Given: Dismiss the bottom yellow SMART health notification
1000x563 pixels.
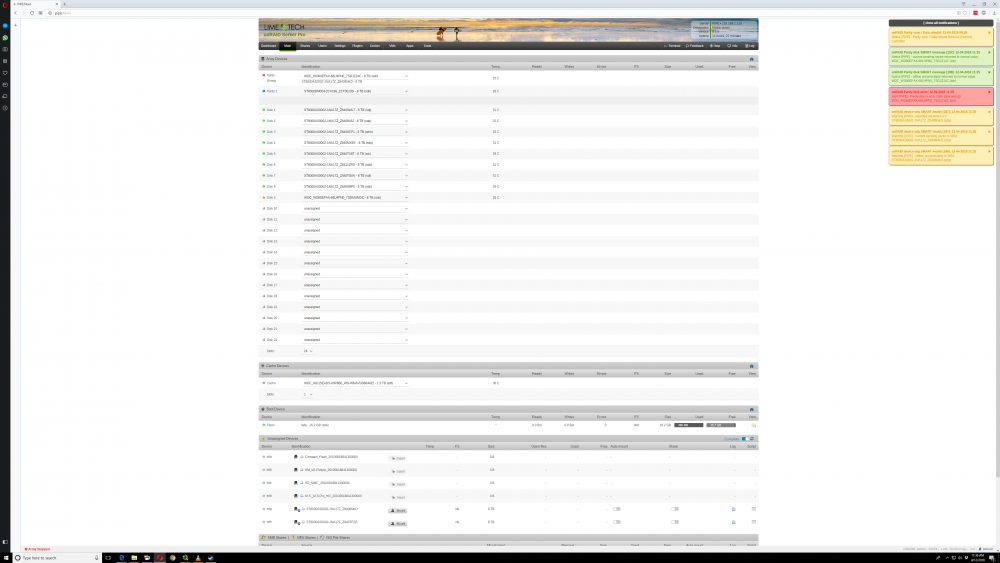Looking at the screenshot, I should [989, 151].
